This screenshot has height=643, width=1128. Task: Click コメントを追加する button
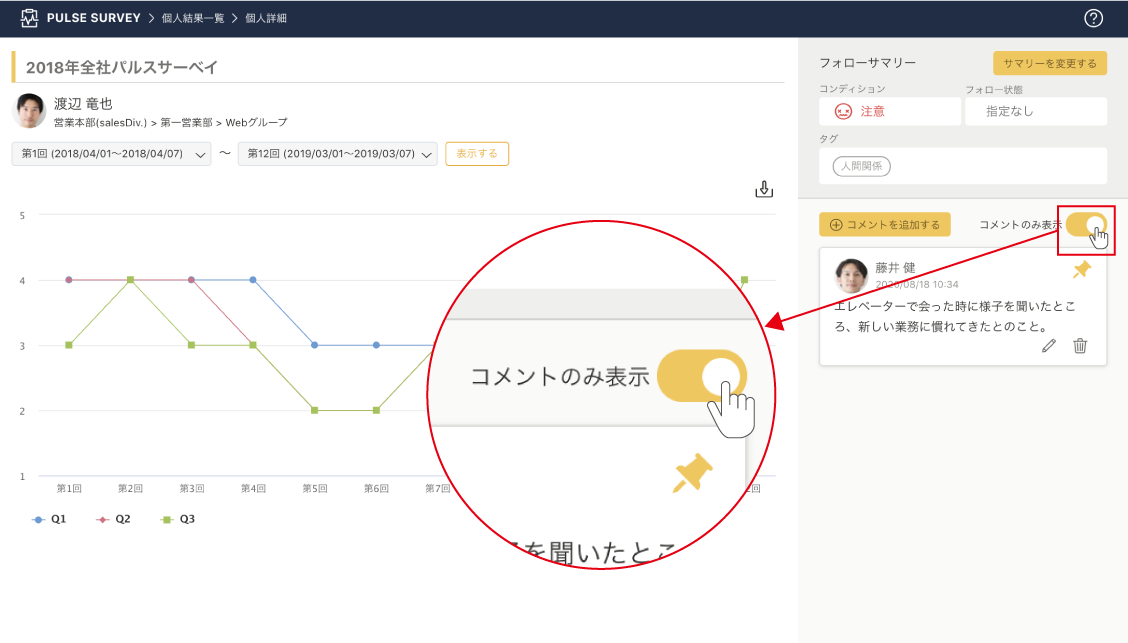(884, 225)
